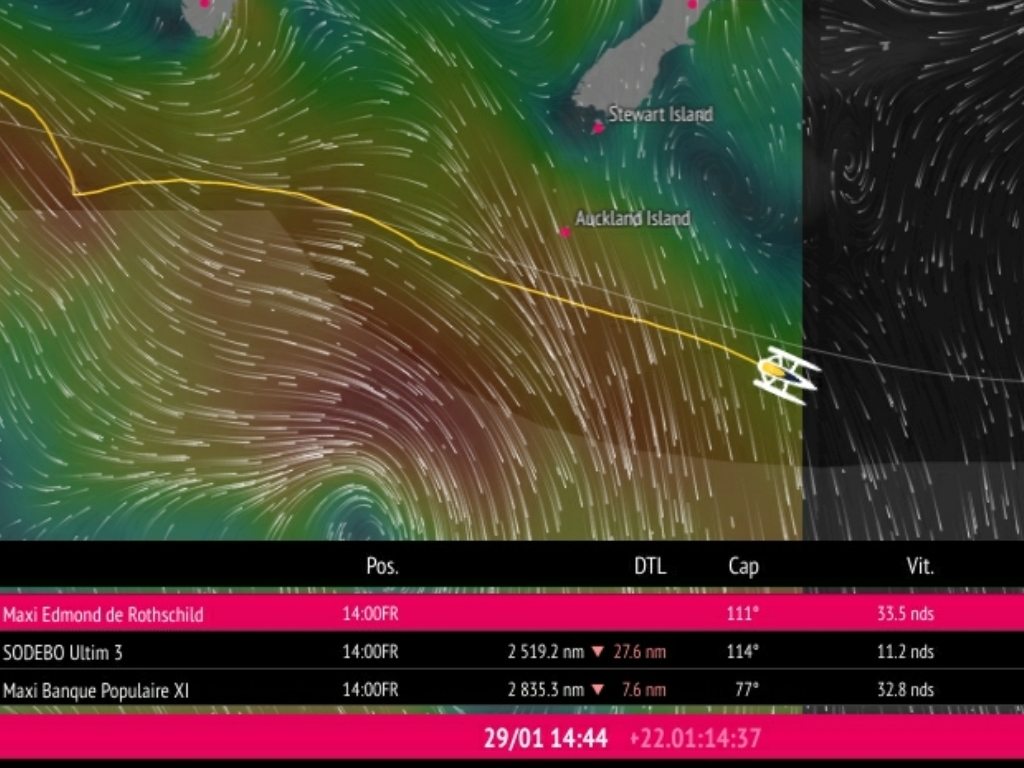Click 14:00FR in Maxi Banque Populaire XI row
This screenshot has height=768, width=1024.
point(370,690)
